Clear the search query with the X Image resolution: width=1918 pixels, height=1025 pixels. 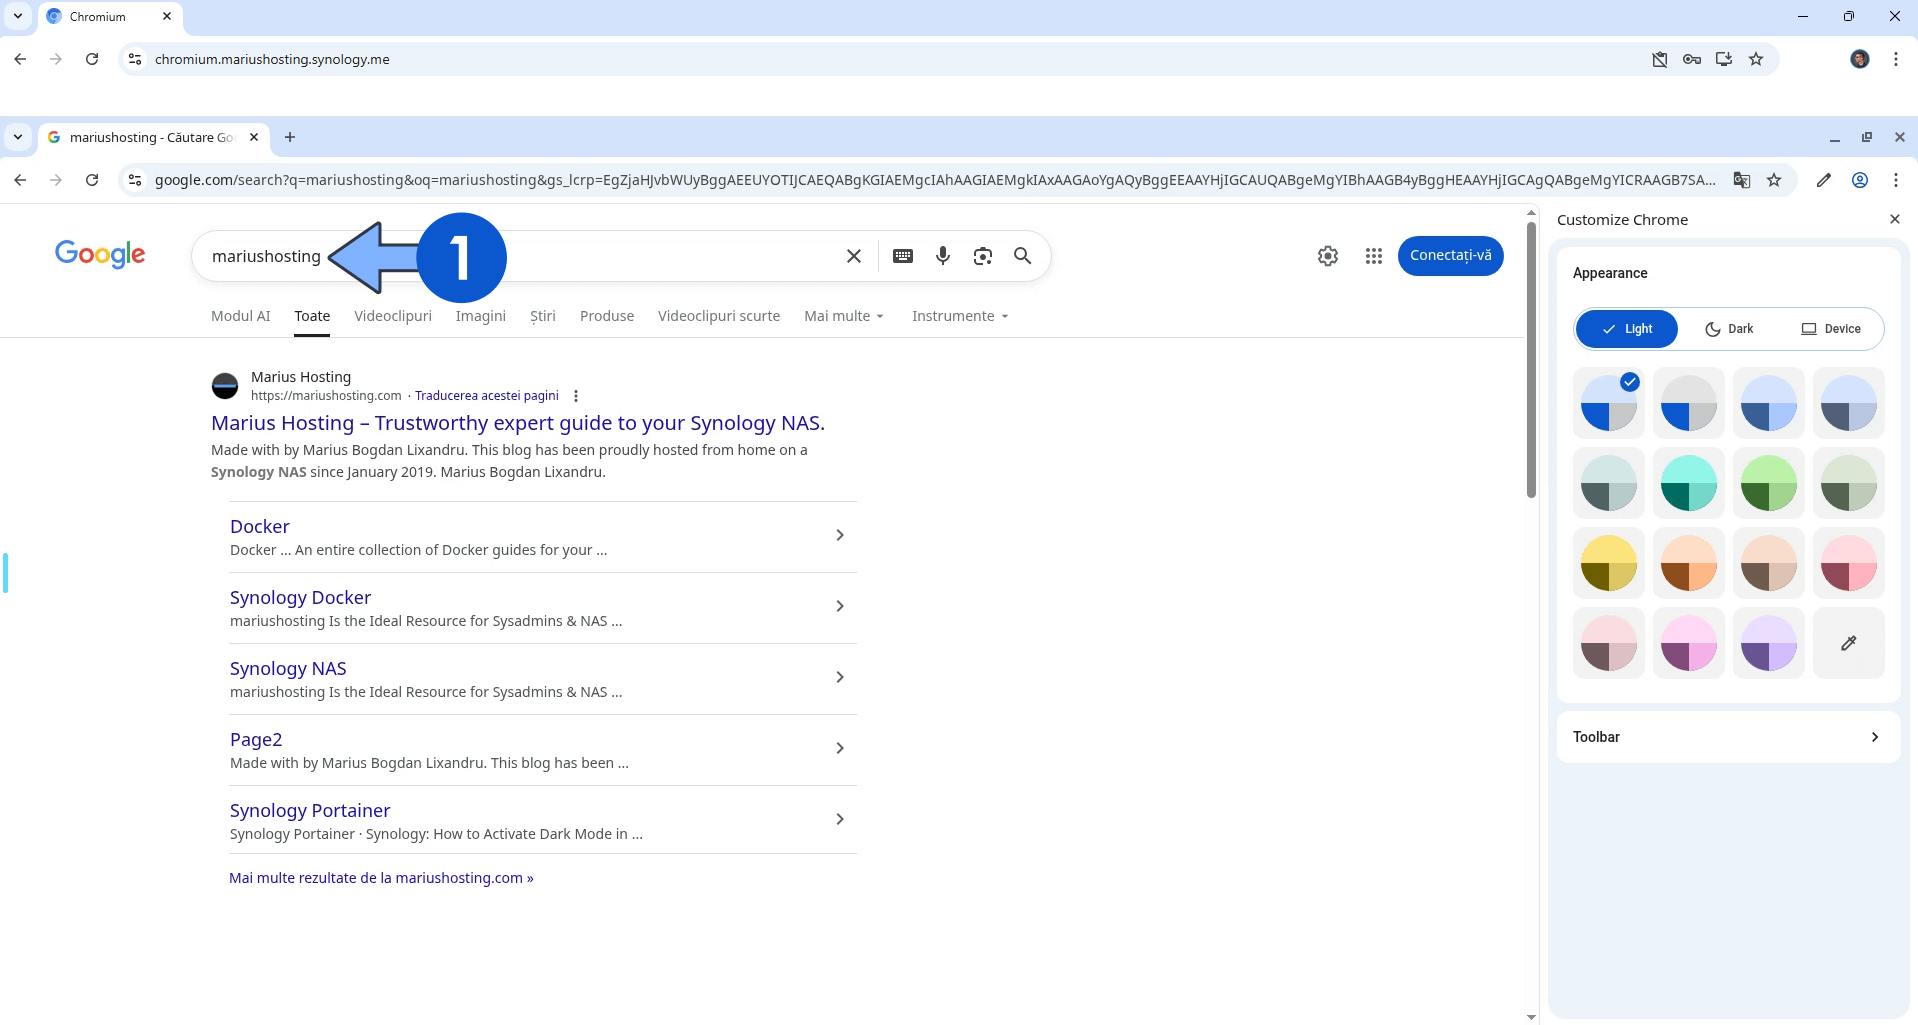coord(853,256)
